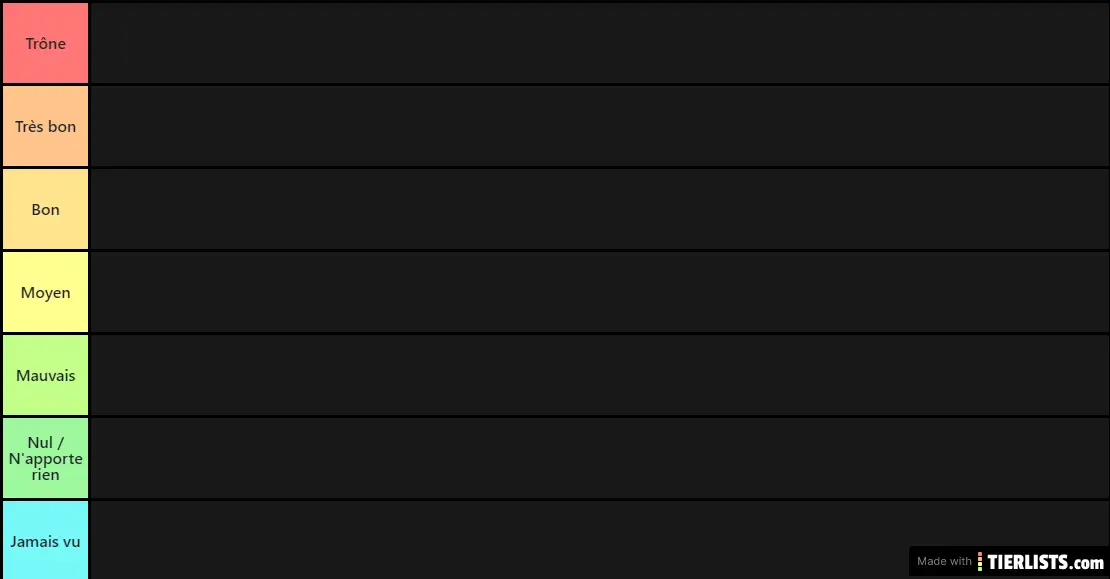Select the orange Très bon tier label

pyautogui.click(x=46, y=126)
